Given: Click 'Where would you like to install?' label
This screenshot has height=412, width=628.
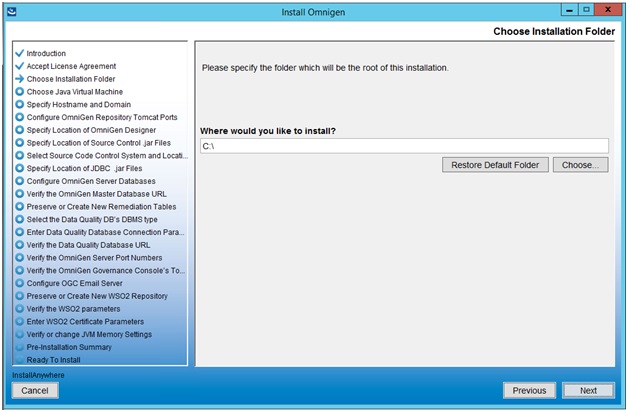Looking at the screenshot, I should point(268,131).
